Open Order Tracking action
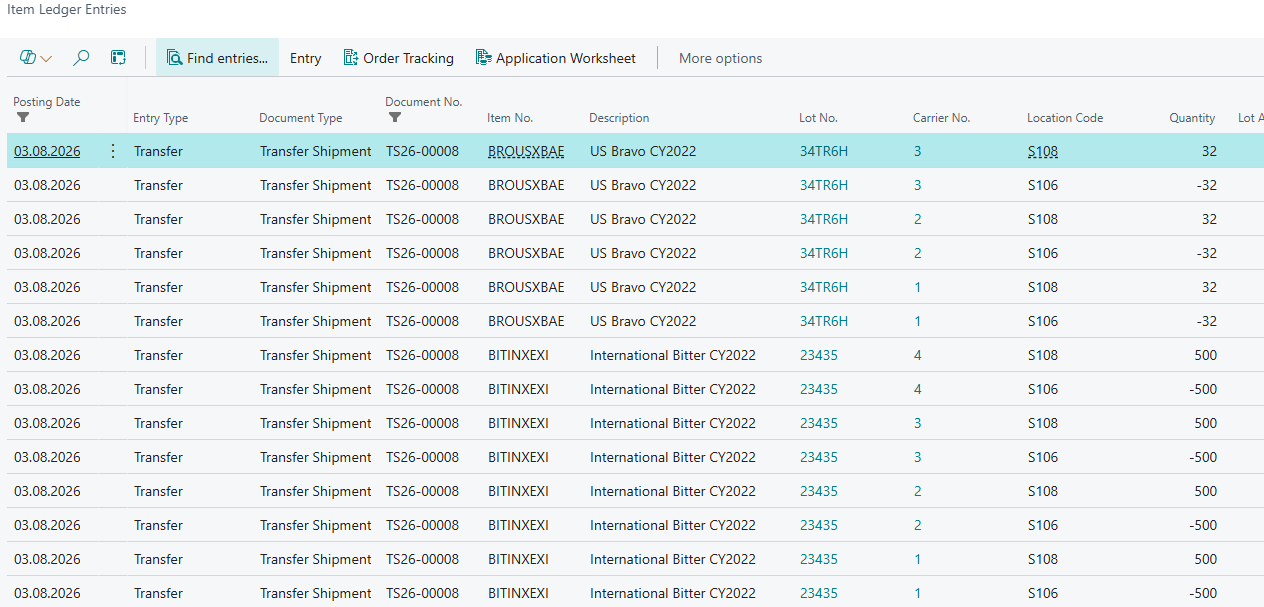Image resolution: width=1264 pixels, height=607 pixels. [x=398, y=58]
